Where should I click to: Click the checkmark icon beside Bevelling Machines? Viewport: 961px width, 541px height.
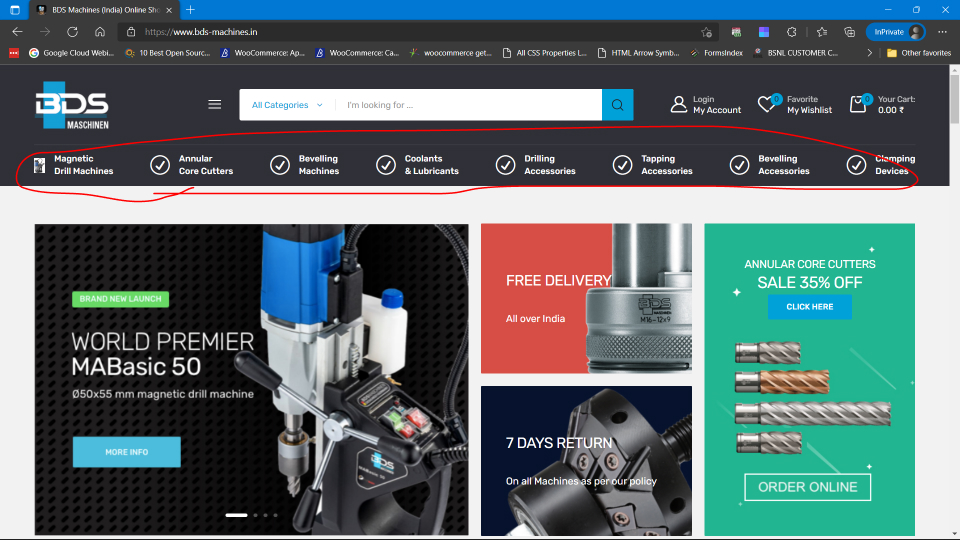click(x=280, y=165)
